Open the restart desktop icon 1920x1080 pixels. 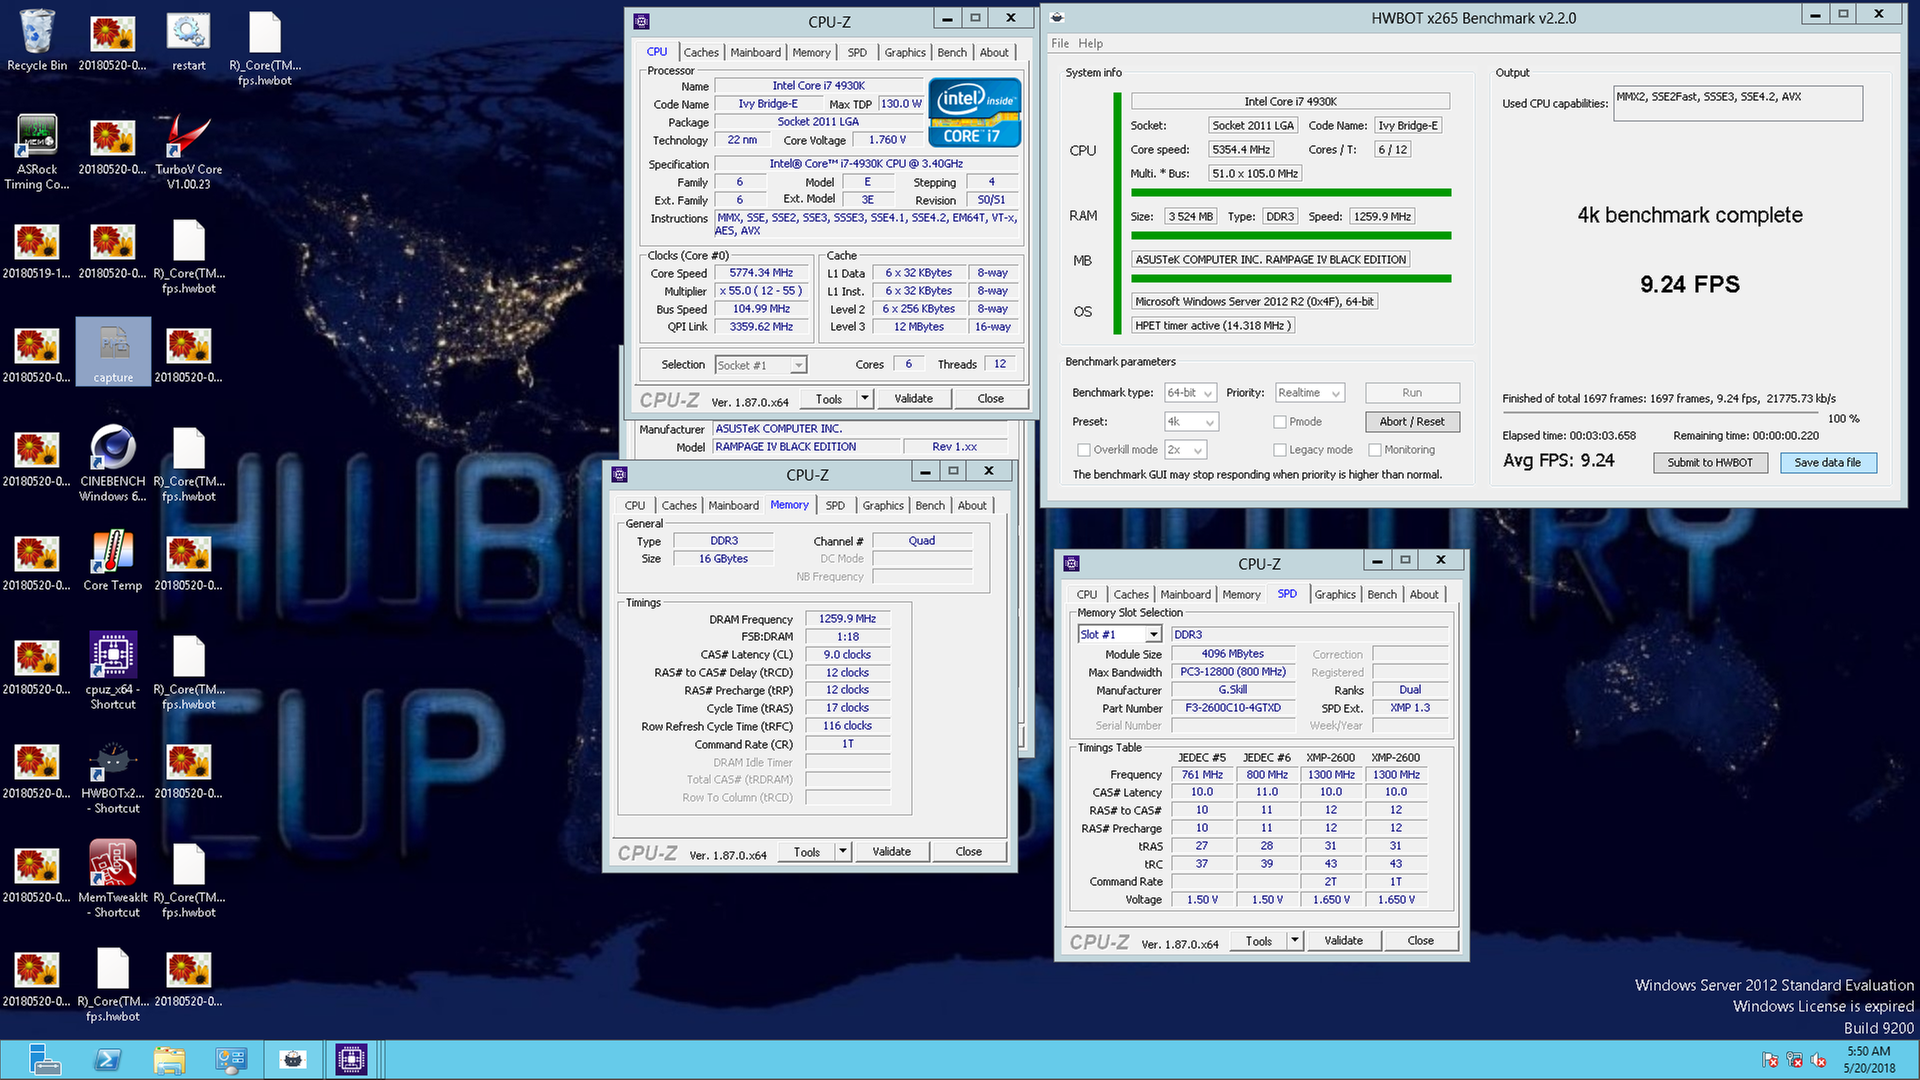[x=189, y=42]
